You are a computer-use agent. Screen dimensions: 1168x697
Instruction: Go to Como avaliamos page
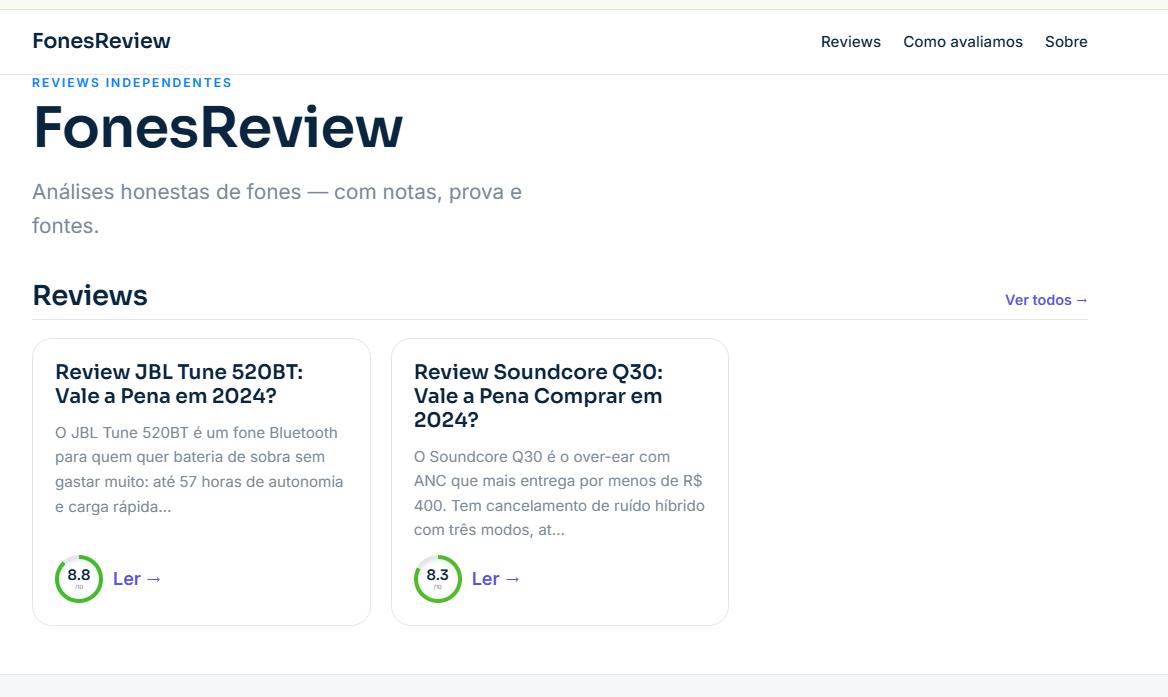962,42
